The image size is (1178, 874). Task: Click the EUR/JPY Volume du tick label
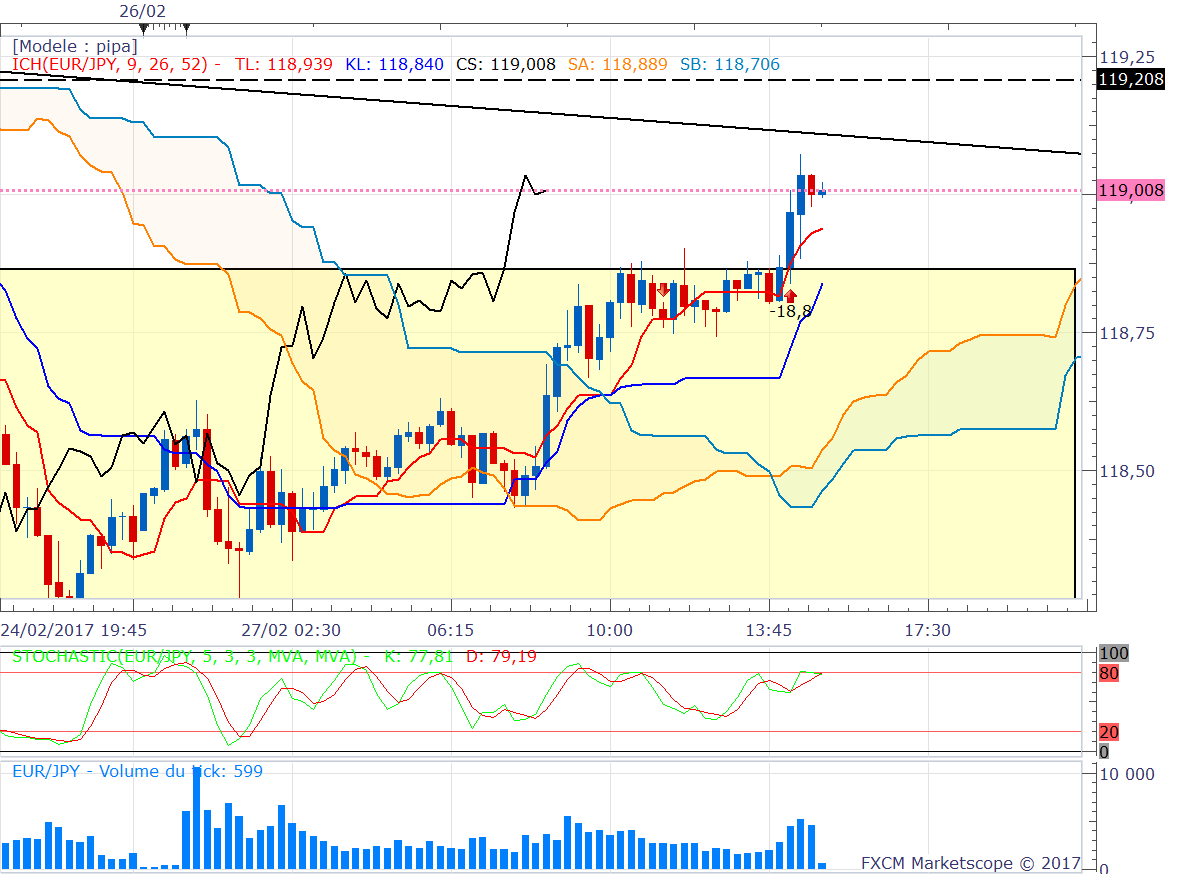[137, 771]
